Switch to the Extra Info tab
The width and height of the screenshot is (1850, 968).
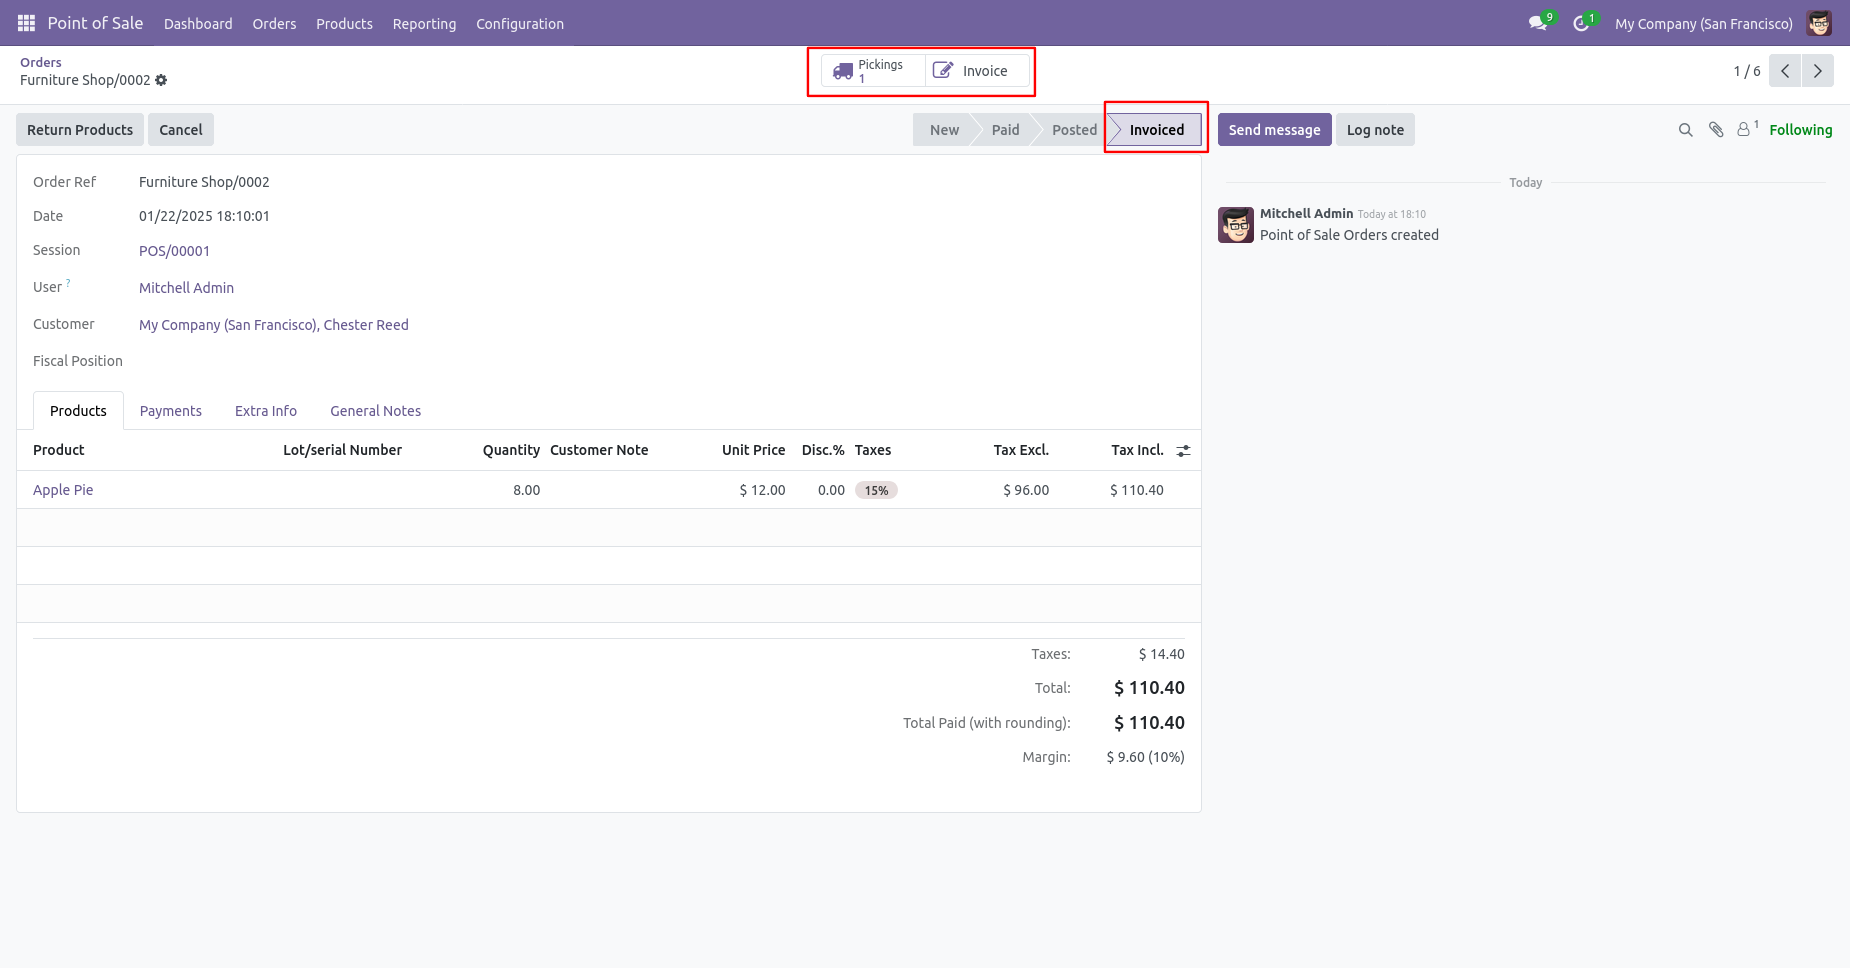266,411
